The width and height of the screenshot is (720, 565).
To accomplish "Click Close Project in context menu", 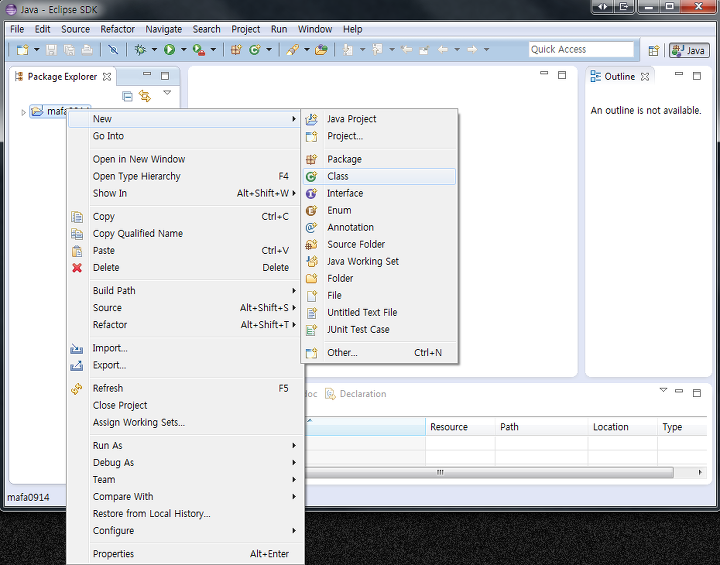I will coord(185,406).
